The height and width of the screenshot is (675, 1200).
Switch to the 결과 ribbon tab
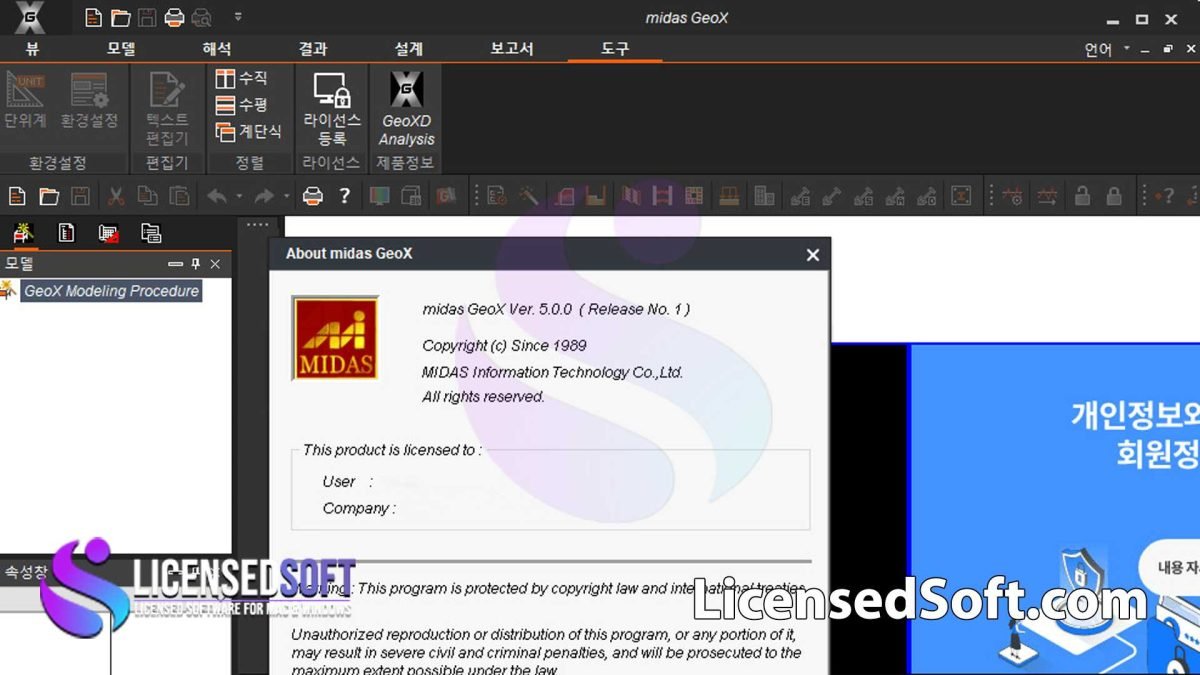(313, 48)
